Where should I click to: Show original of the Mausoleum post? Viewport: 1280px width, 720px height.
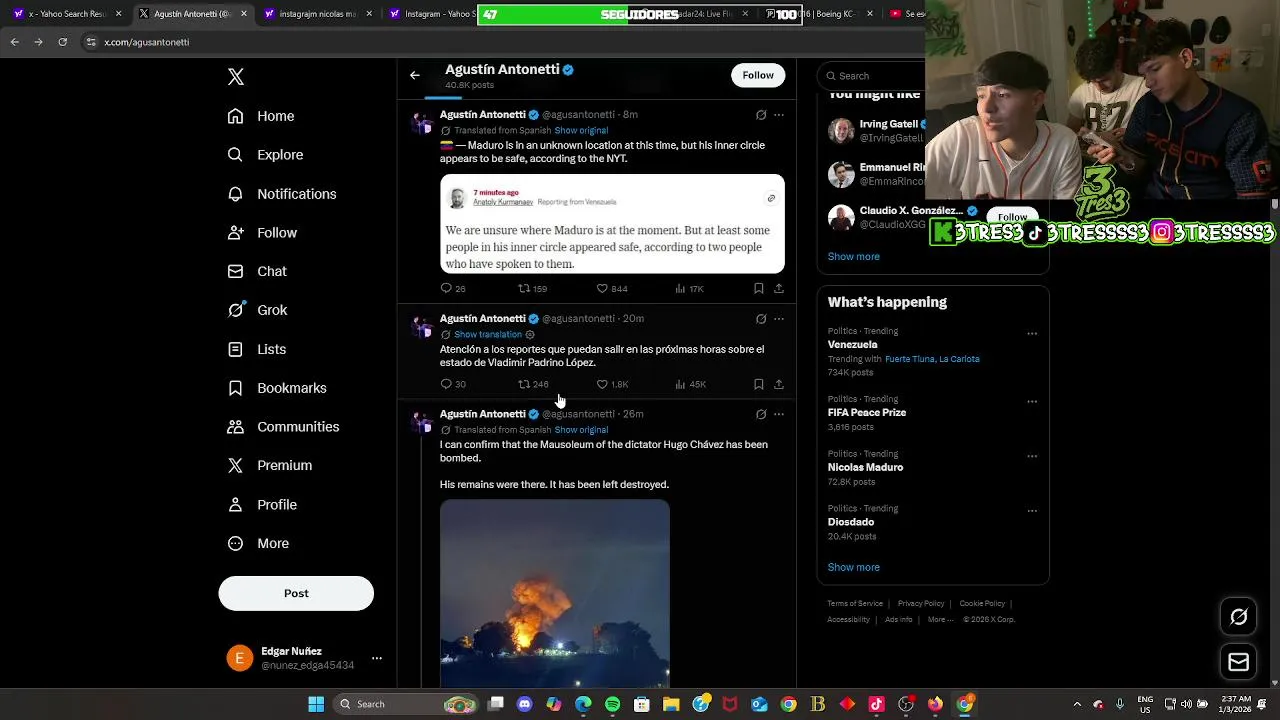point(581,430)
